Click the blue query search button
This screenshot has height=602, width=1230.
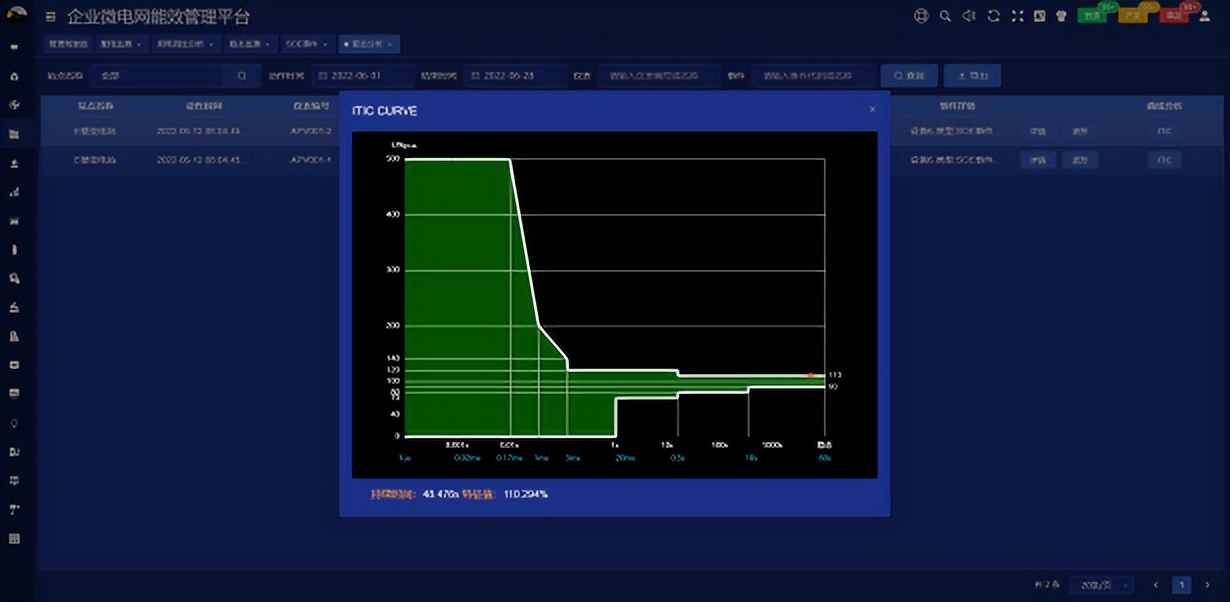tap(909, 76)
